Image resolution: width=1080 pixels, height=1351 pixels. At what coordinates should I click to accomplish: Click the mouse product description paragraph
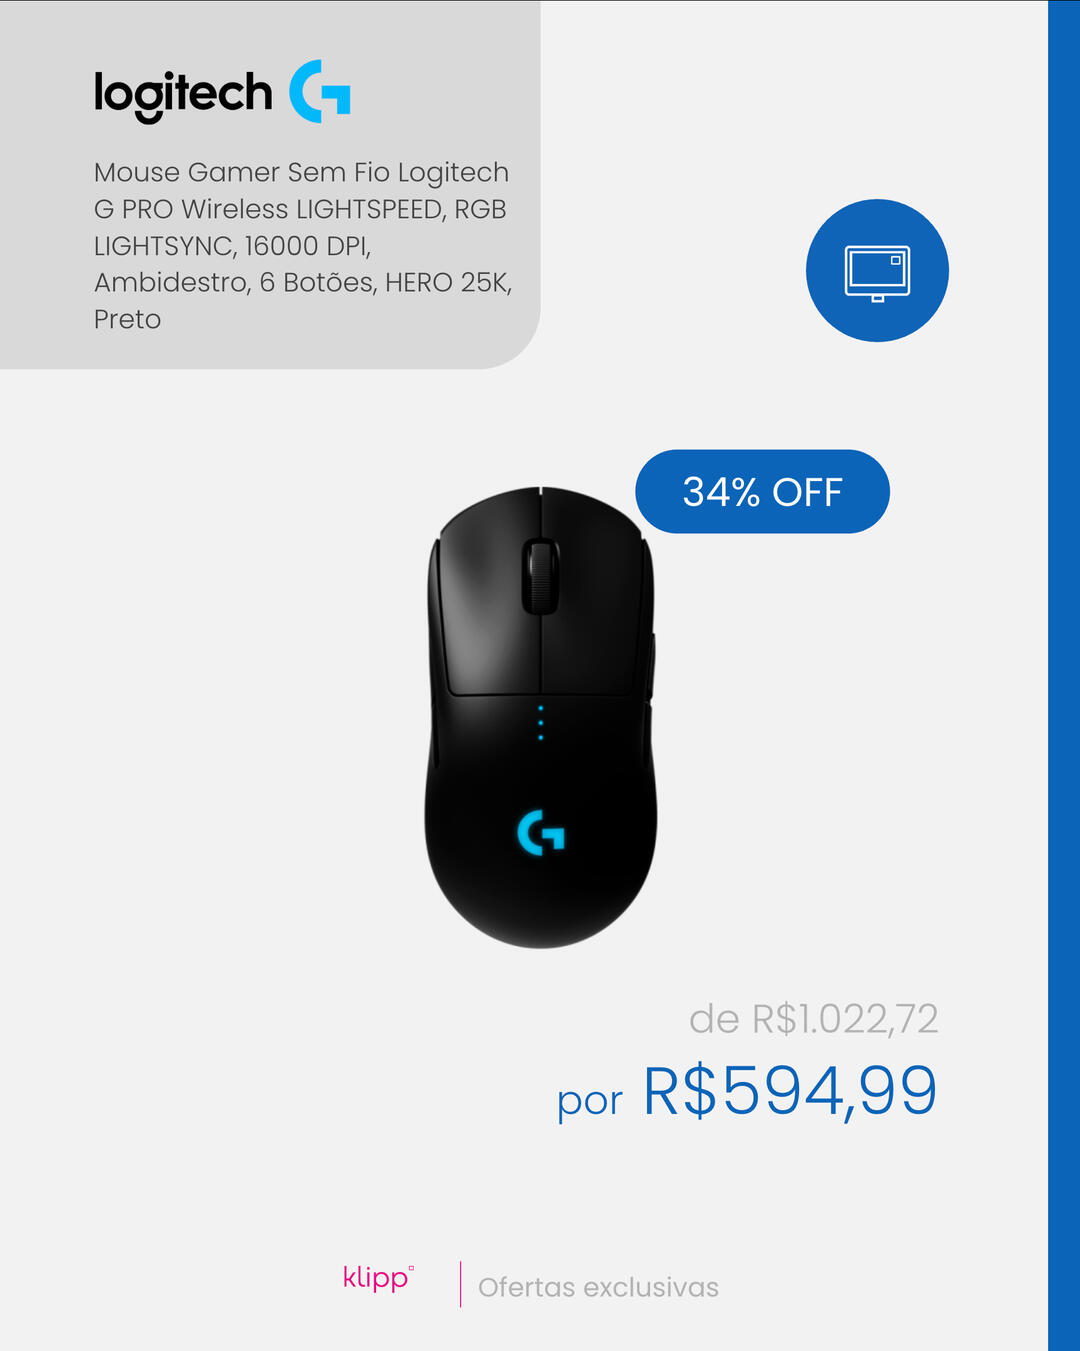(x=303, y=245)
